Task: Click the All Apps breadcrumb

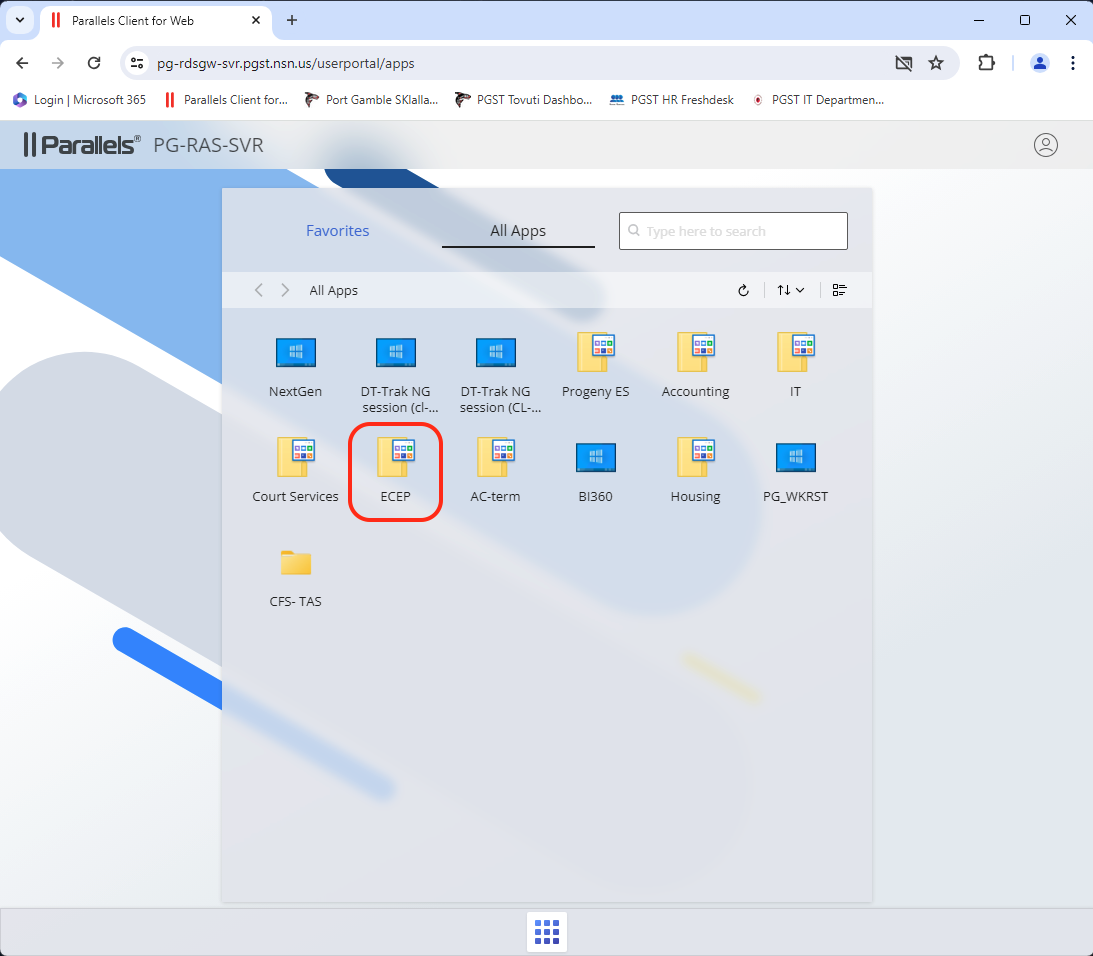Action: coord(333,290)
